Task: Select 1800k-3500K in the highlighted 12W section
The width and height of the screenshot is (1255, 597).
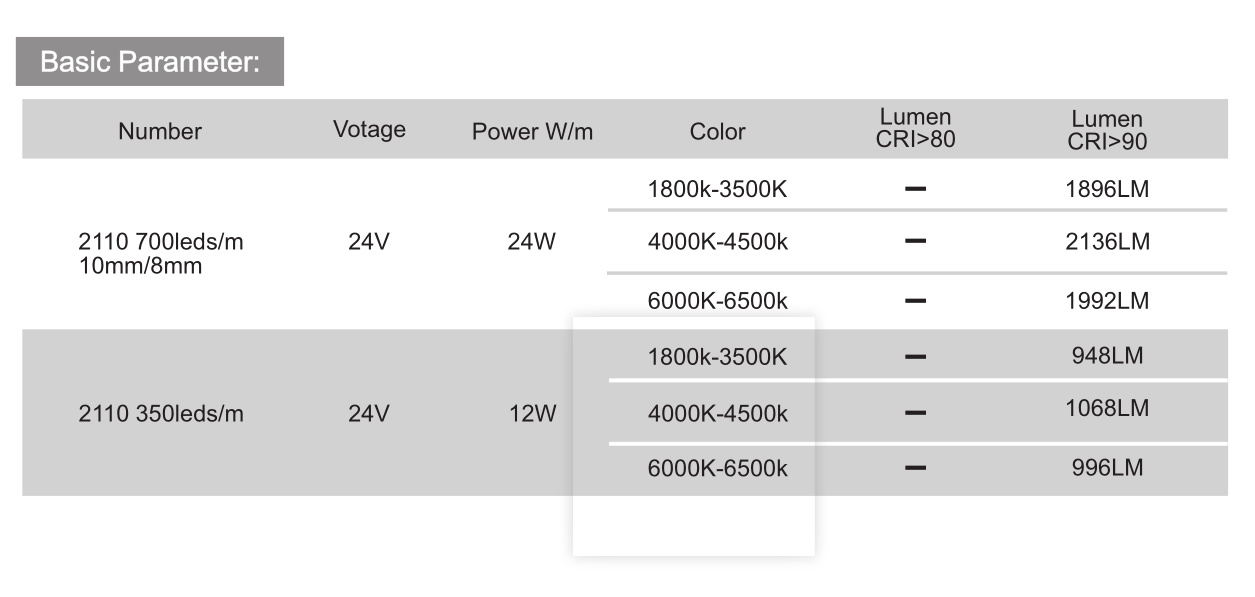Action: [717, 356]
